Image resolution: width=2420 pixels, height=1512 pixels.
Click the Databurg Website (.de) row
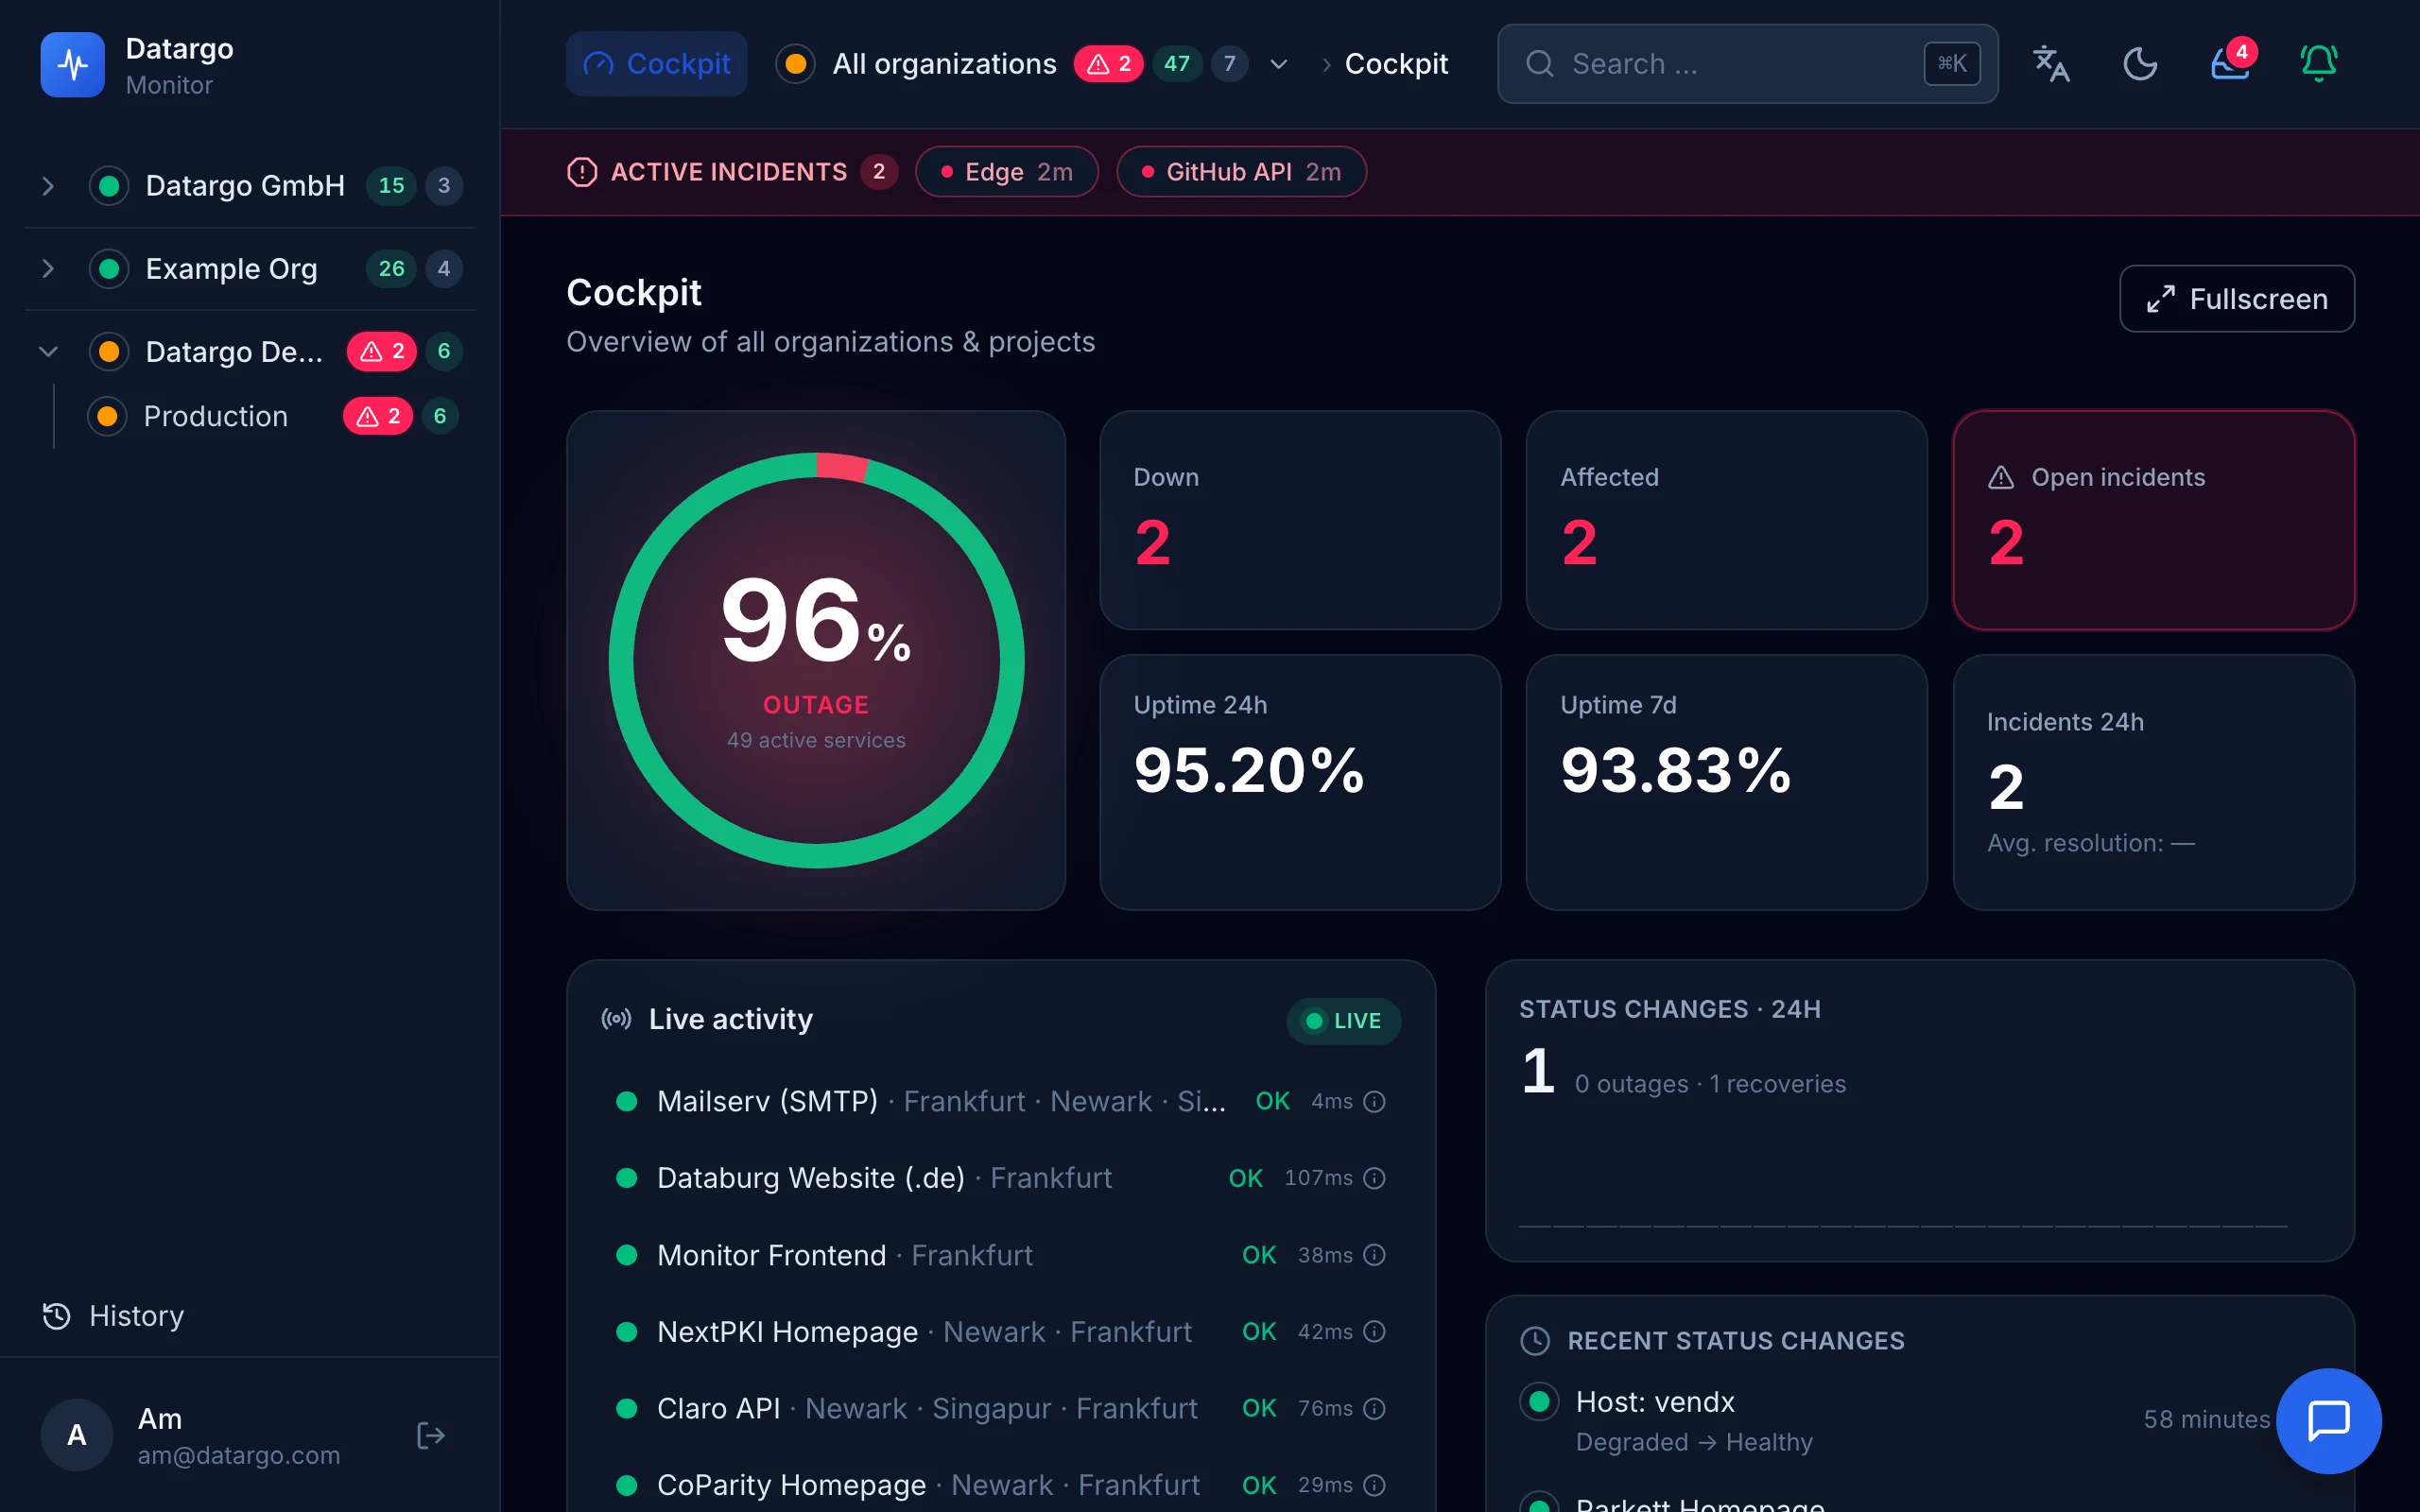click(x=1001, y=1178)
